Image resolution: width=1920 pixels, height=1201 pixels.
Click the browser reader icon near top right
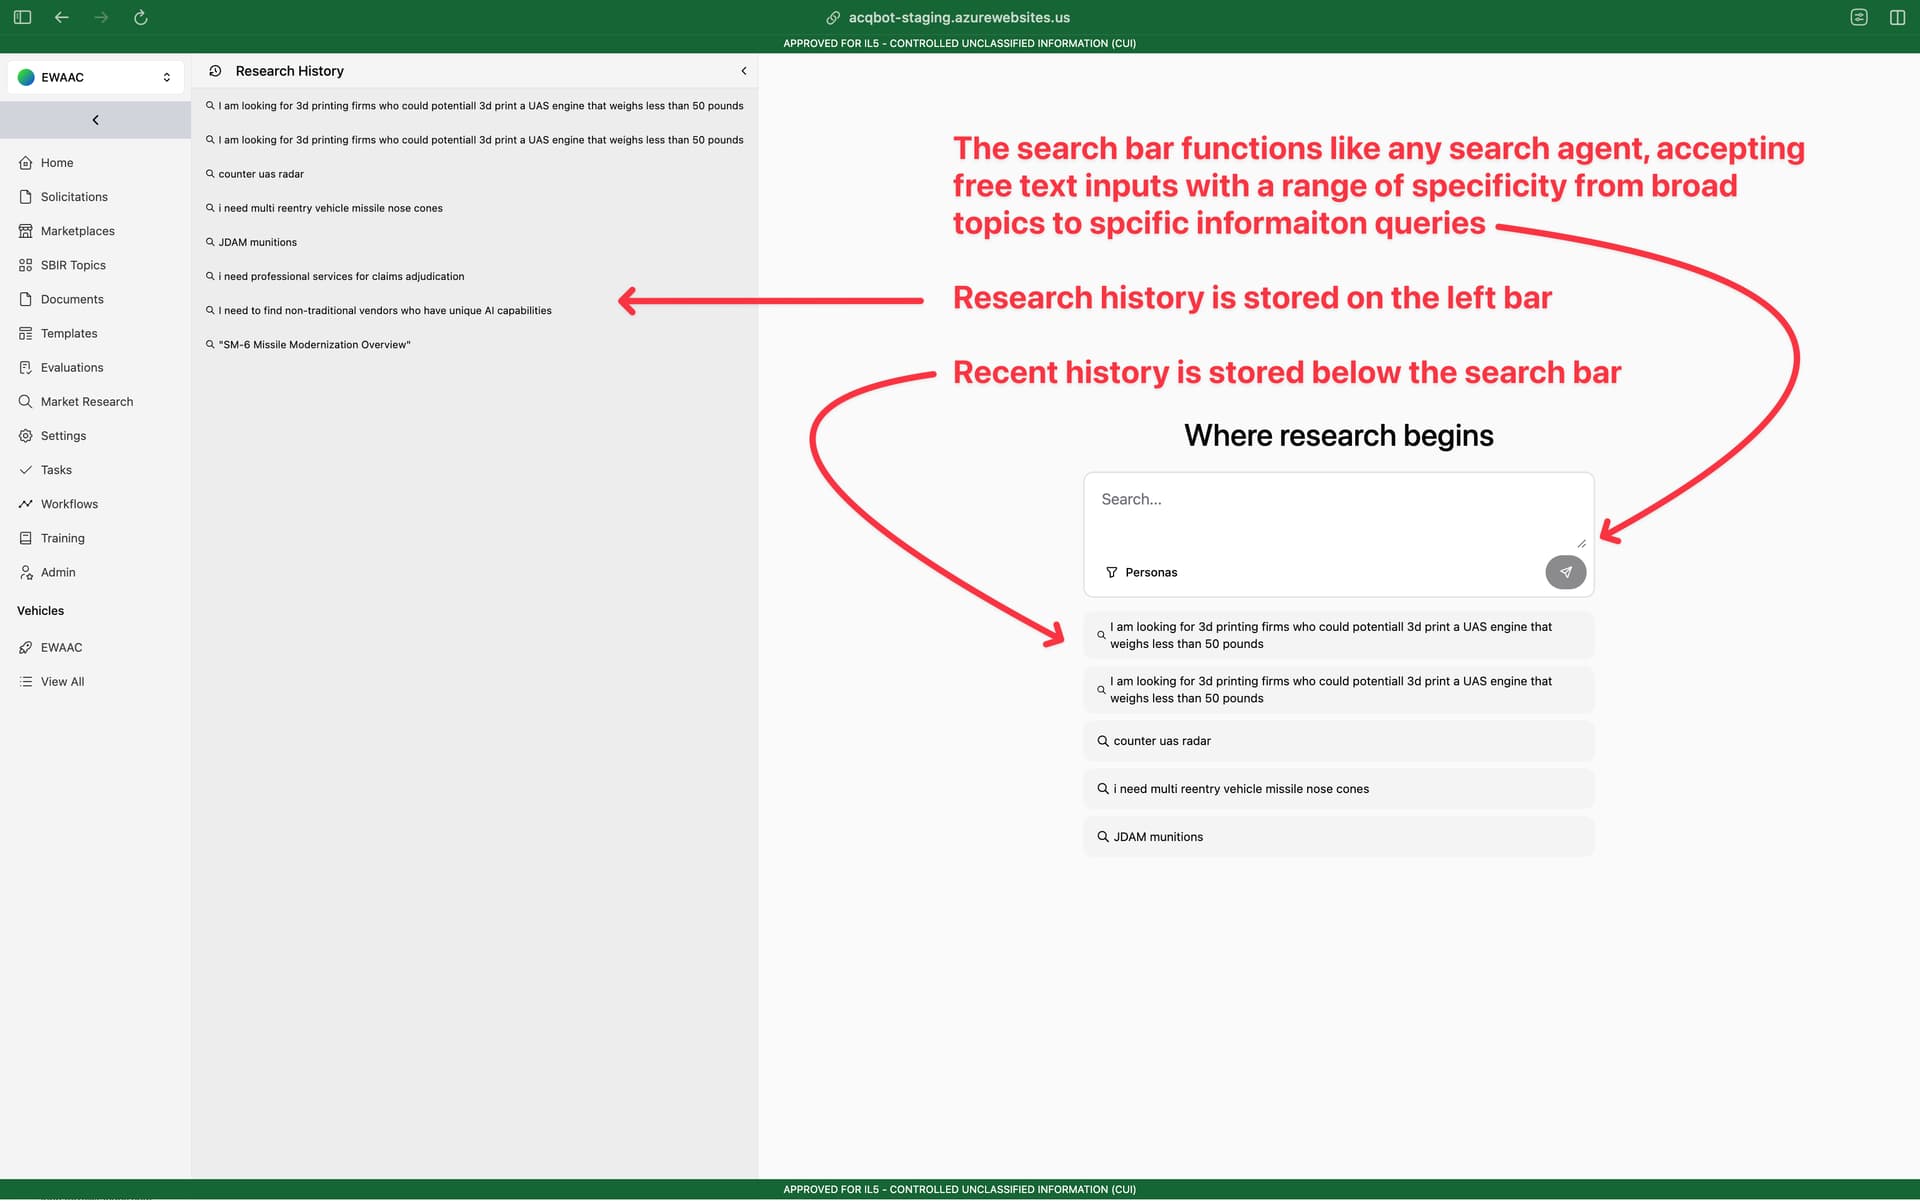[1859, 17]
